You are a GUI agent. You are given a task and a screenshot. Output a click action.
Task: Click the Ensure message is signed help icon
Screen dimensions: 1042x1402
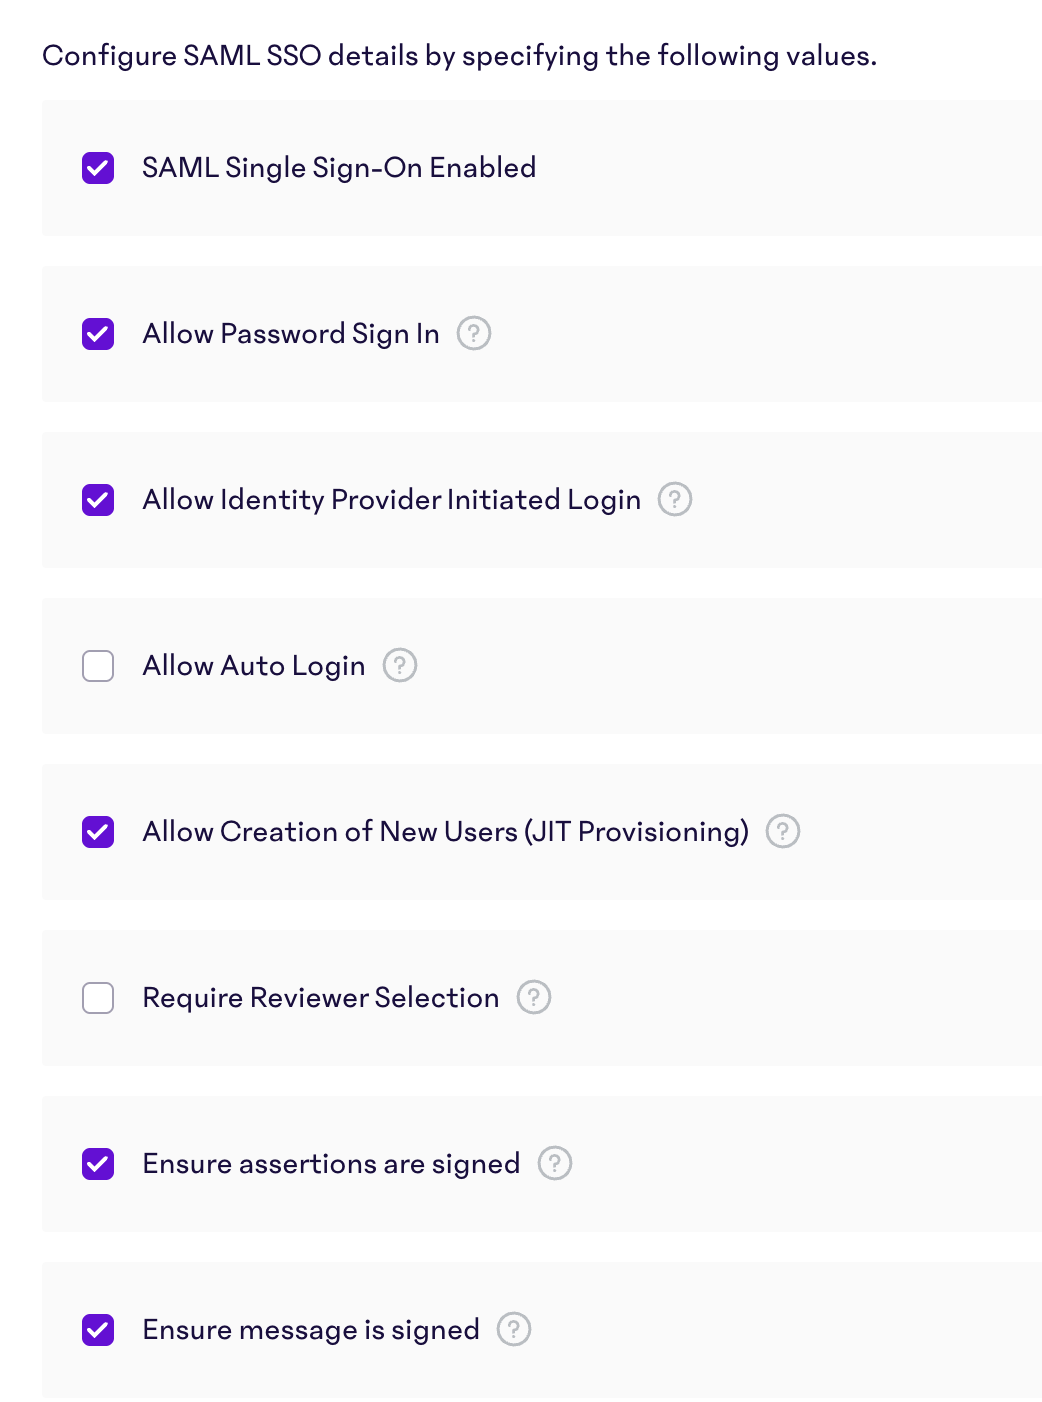pyautogui.click(x=514, y=1329)
